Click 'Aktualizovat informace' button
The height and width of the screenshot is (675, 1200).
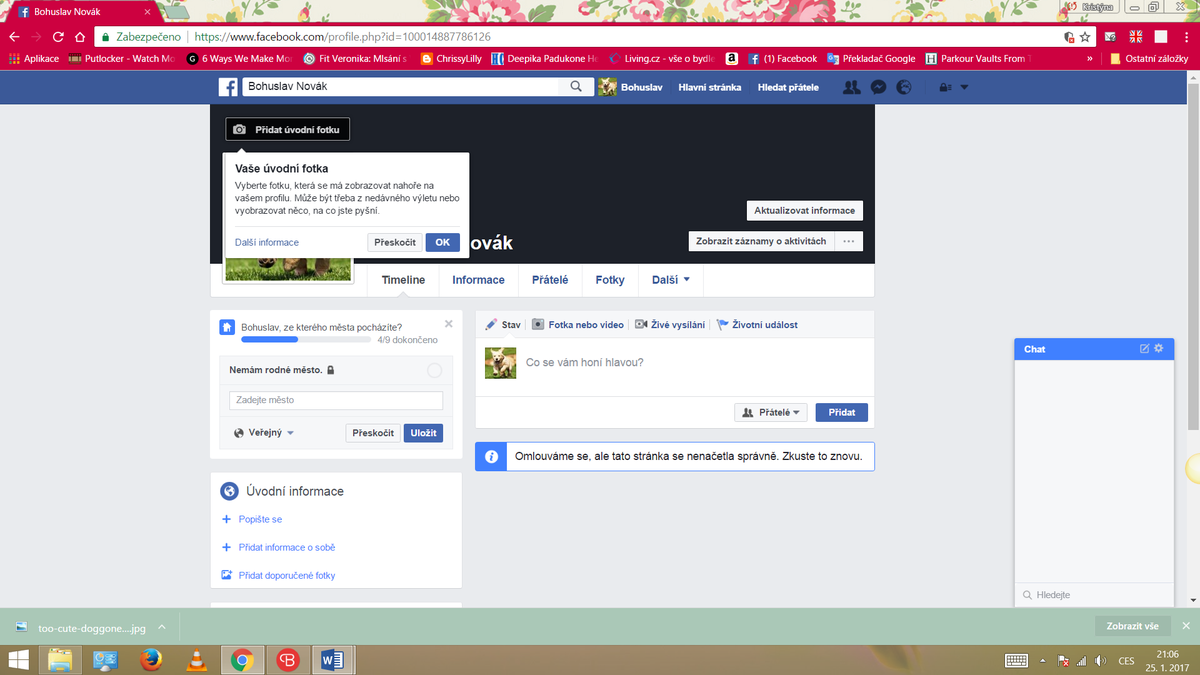coord(804,211)
